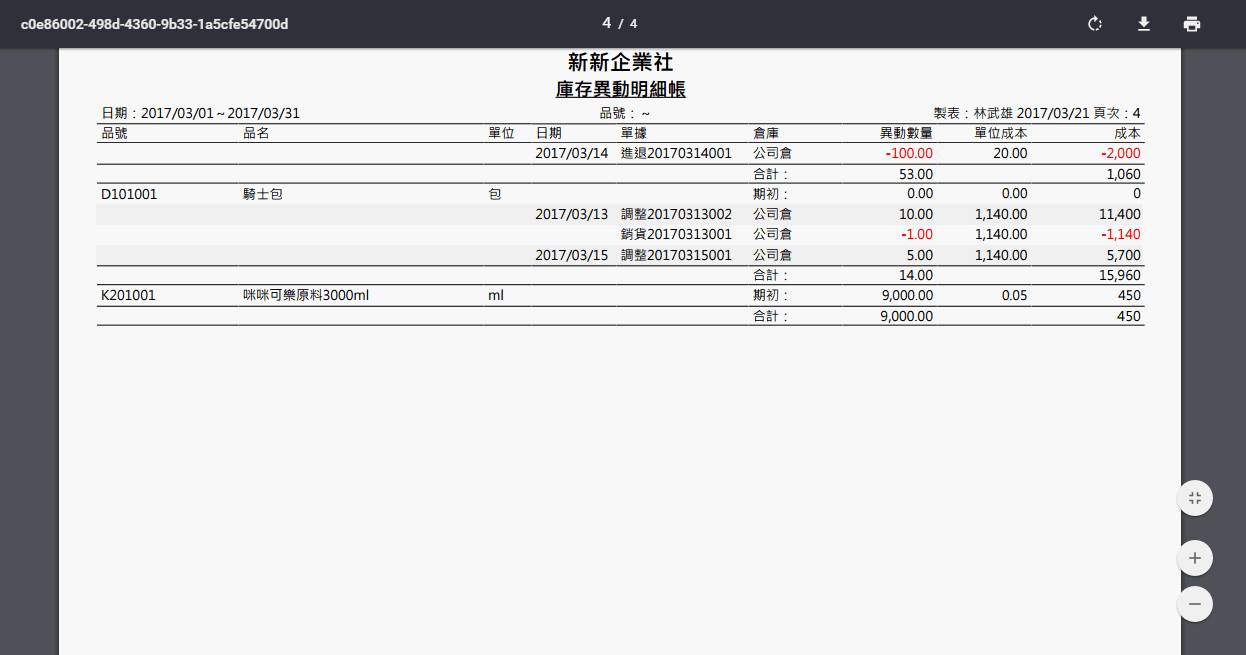Viewport: 1246px width, 655px height.
Task: Click column header 單位成本
Action: [x=1001, y=133]
